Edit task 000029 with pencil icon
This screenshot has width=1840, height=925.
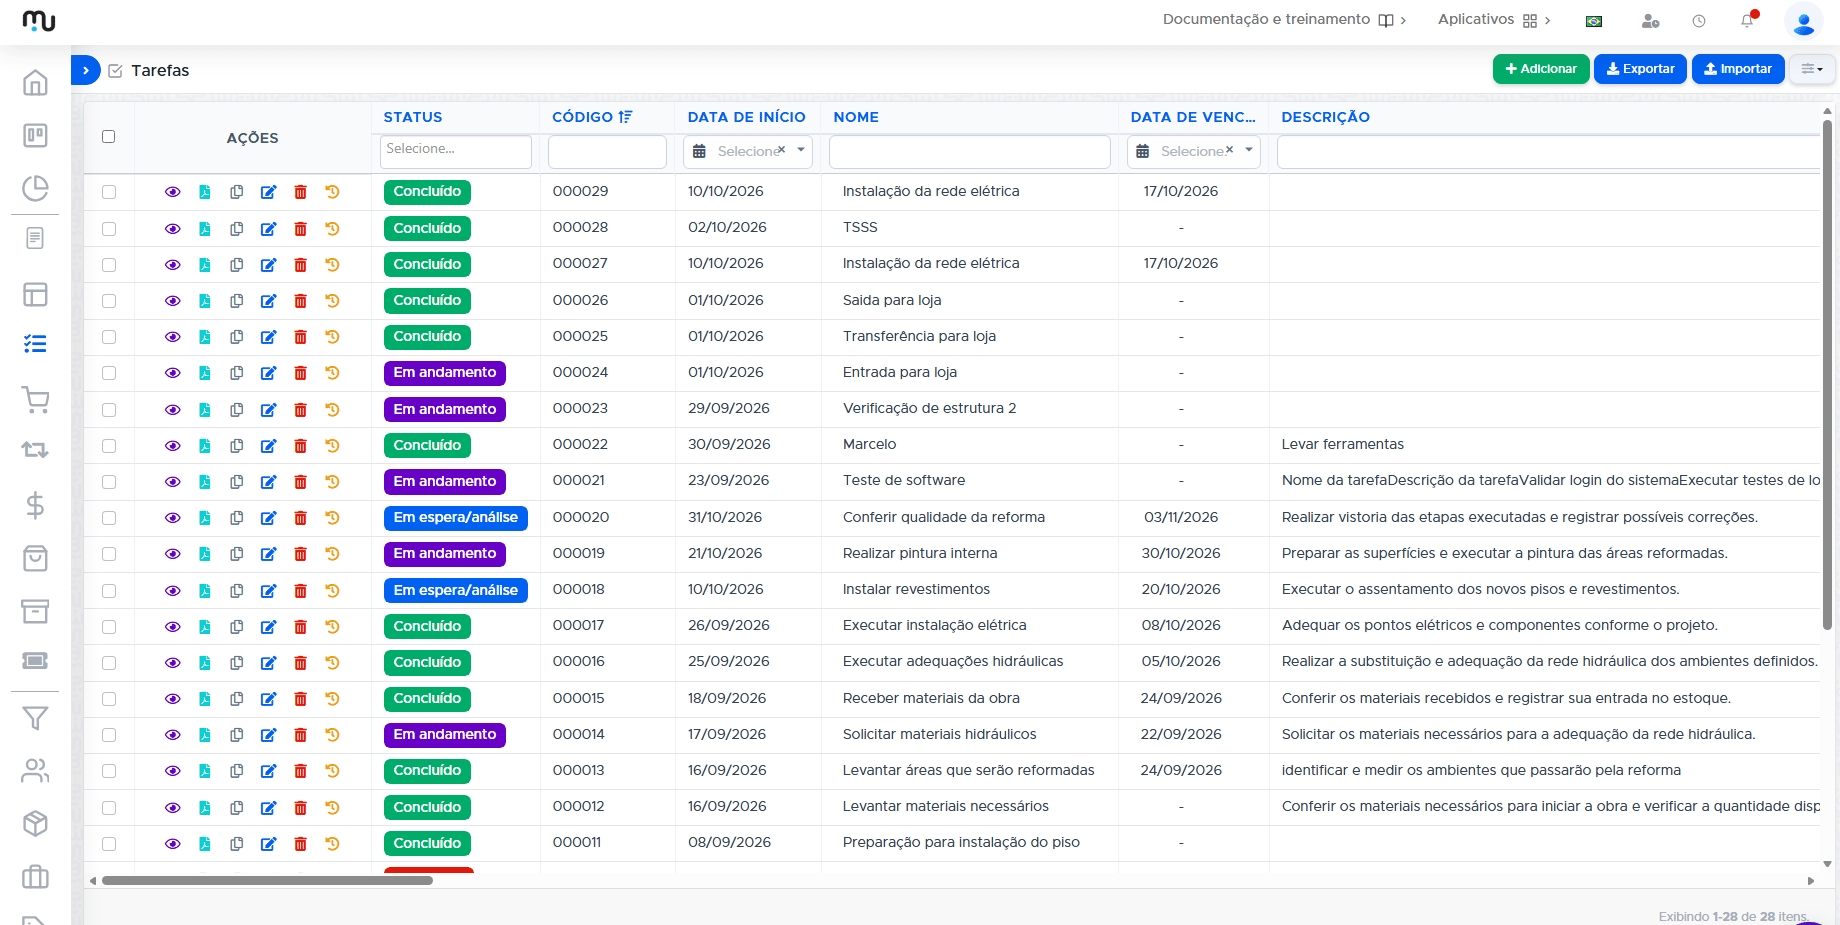pos(268,192)
